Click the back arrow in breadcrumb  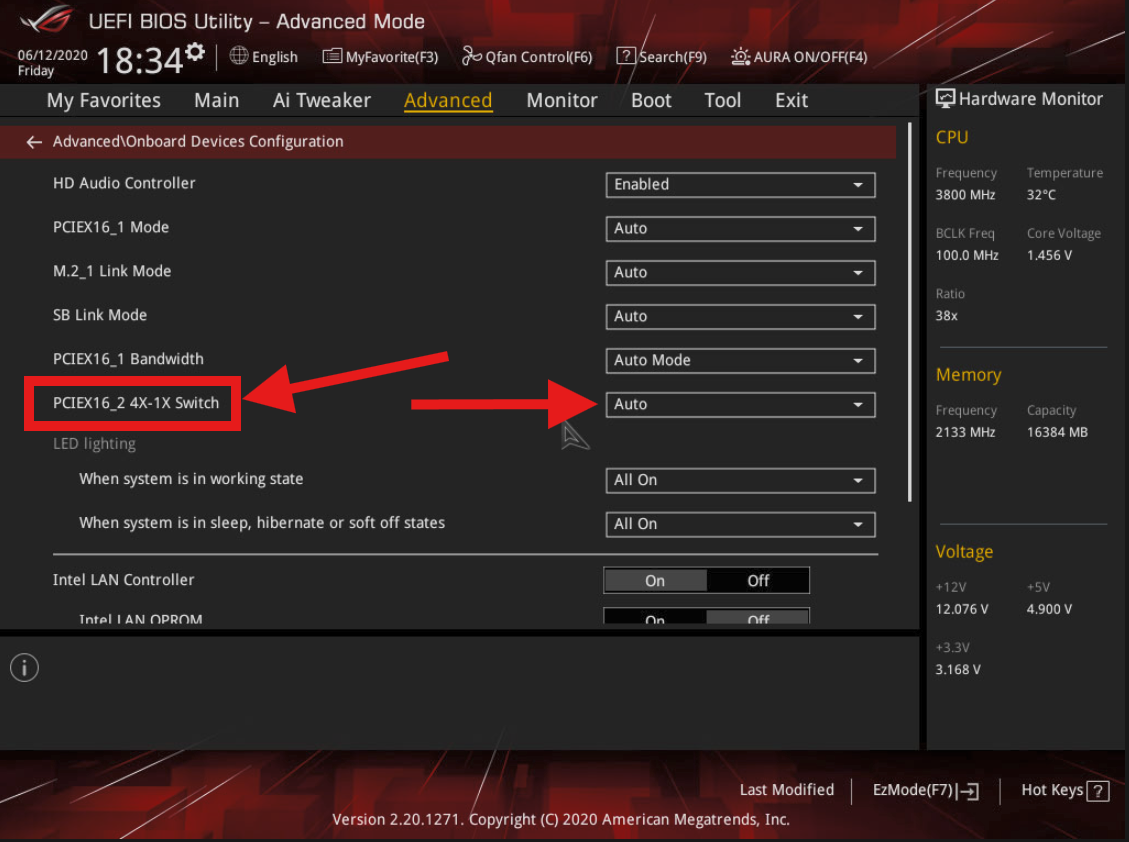(x=34, y=142)
